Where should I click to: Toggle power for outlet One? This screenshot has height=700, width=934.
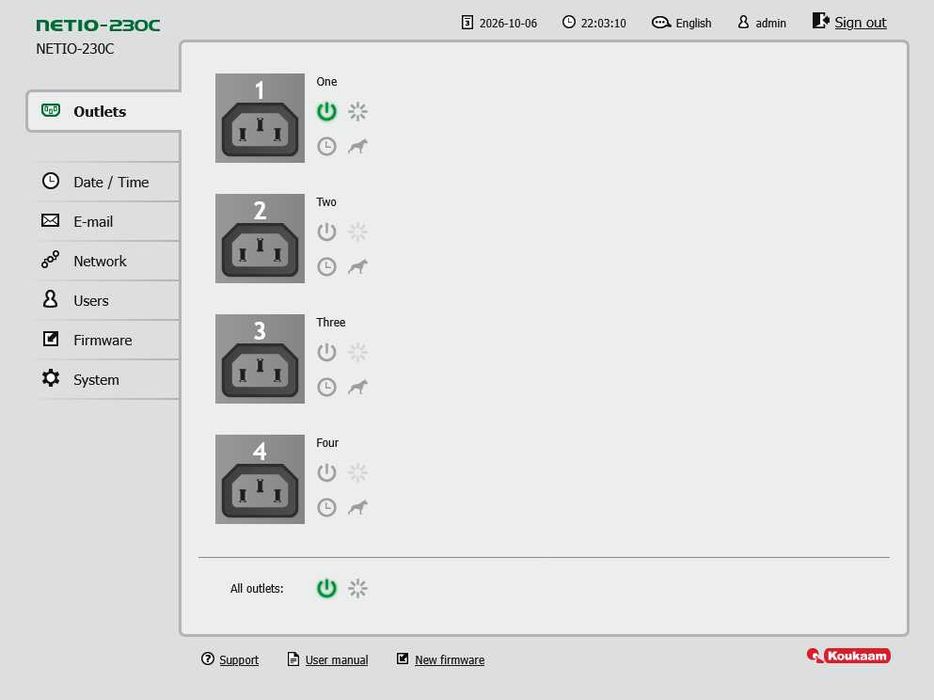tap(326, 111)
